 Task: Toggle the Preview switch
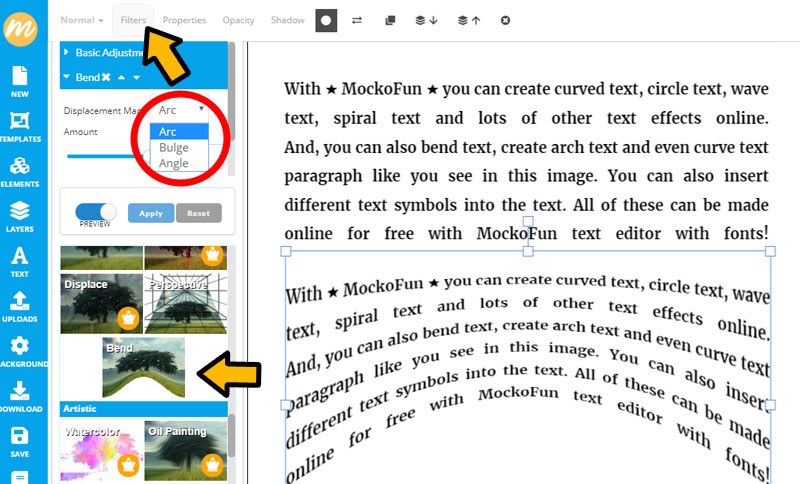point(95,212)
